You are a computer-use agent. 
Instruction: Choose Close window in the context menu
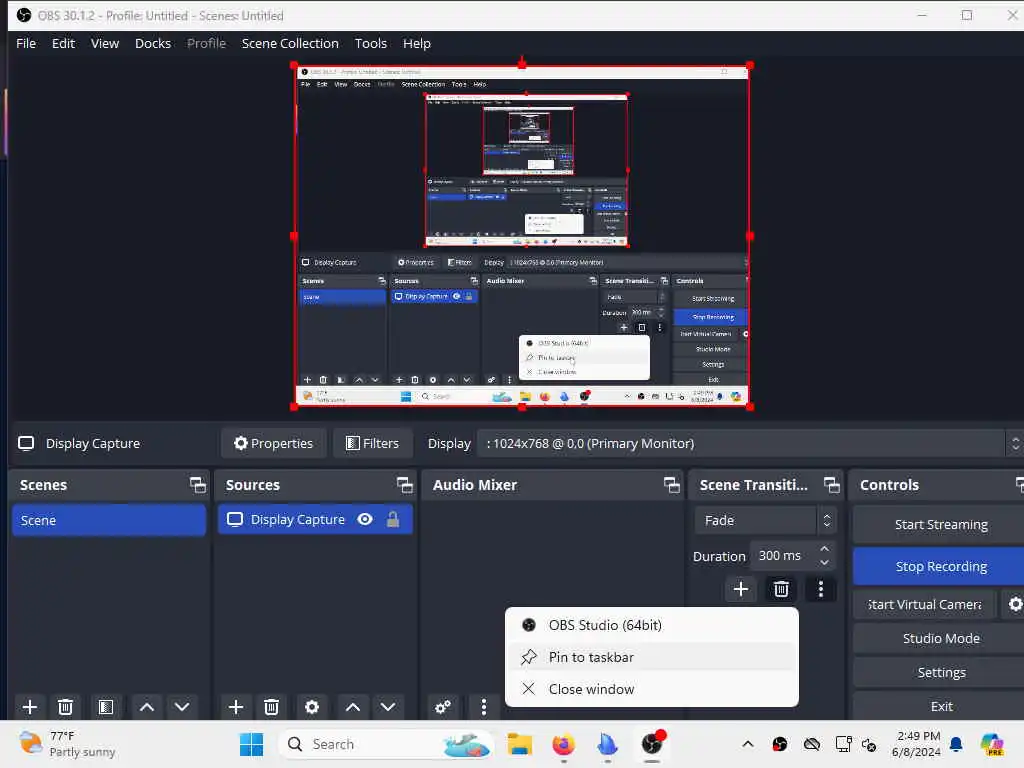pyautogui.click(x=652, y=689)
